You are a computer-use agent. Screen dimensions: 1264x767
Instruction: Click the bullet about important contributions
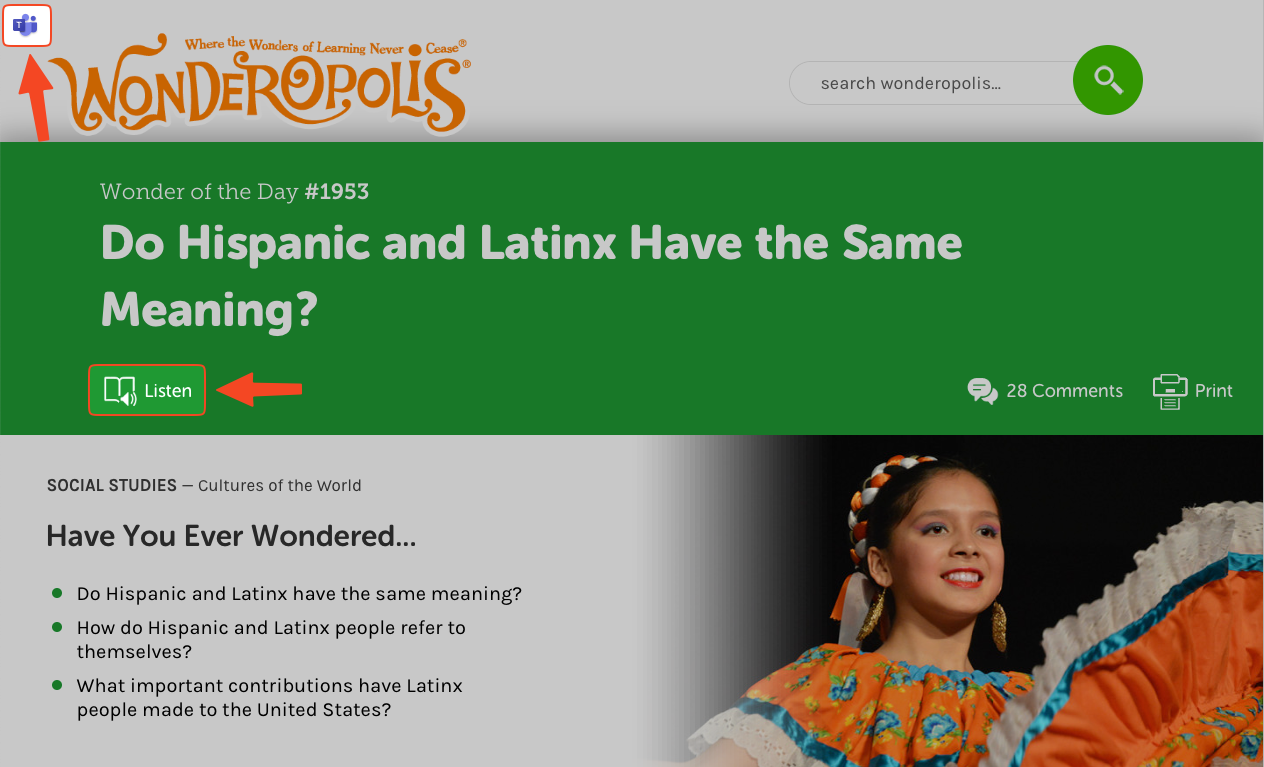pyautogui.click(x=270, y=698)
